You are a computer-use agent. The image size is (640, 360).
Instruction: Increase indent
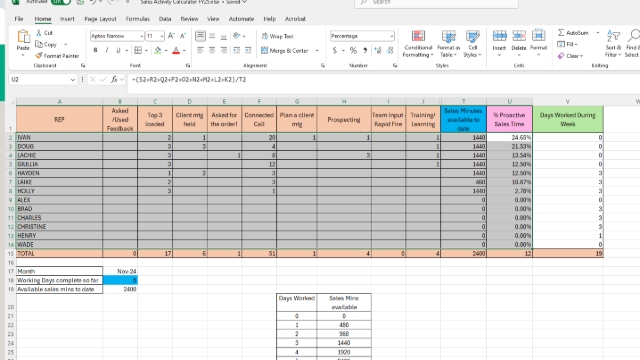(x=248, y=50)
